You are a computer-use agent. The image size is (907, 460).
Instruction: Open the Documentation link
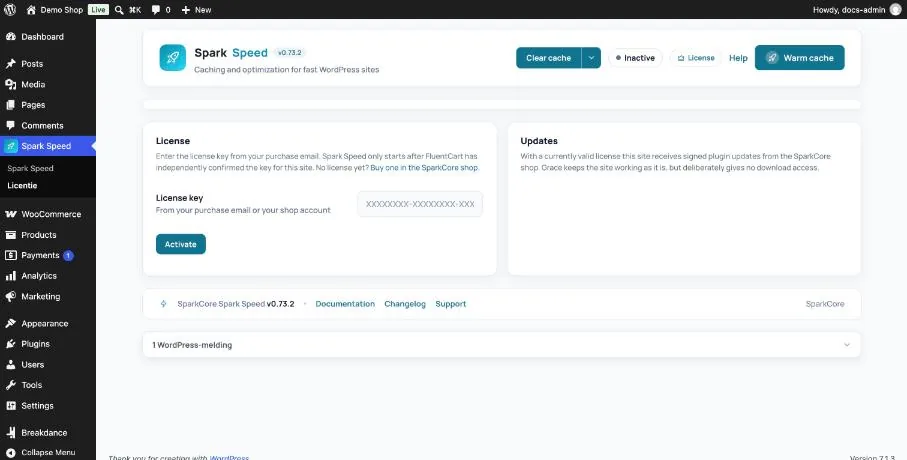(x=345, y=304)
